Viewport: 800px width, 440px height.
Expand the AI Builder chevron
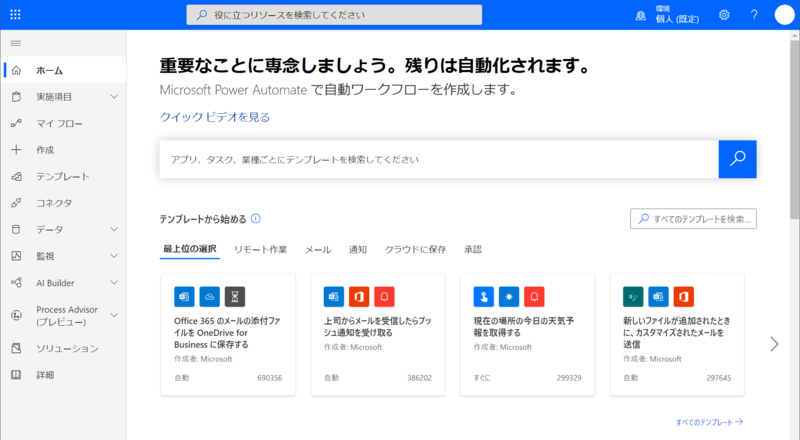tap(114, 282)
